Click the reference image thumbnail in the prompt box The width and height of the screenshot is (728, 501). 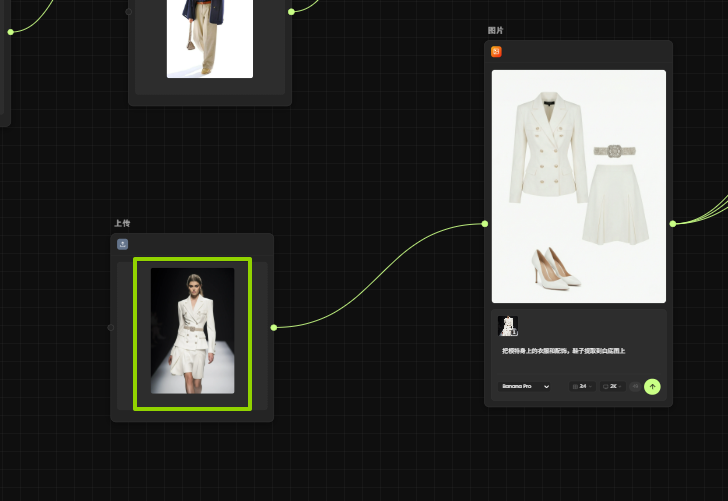(508, 326)
